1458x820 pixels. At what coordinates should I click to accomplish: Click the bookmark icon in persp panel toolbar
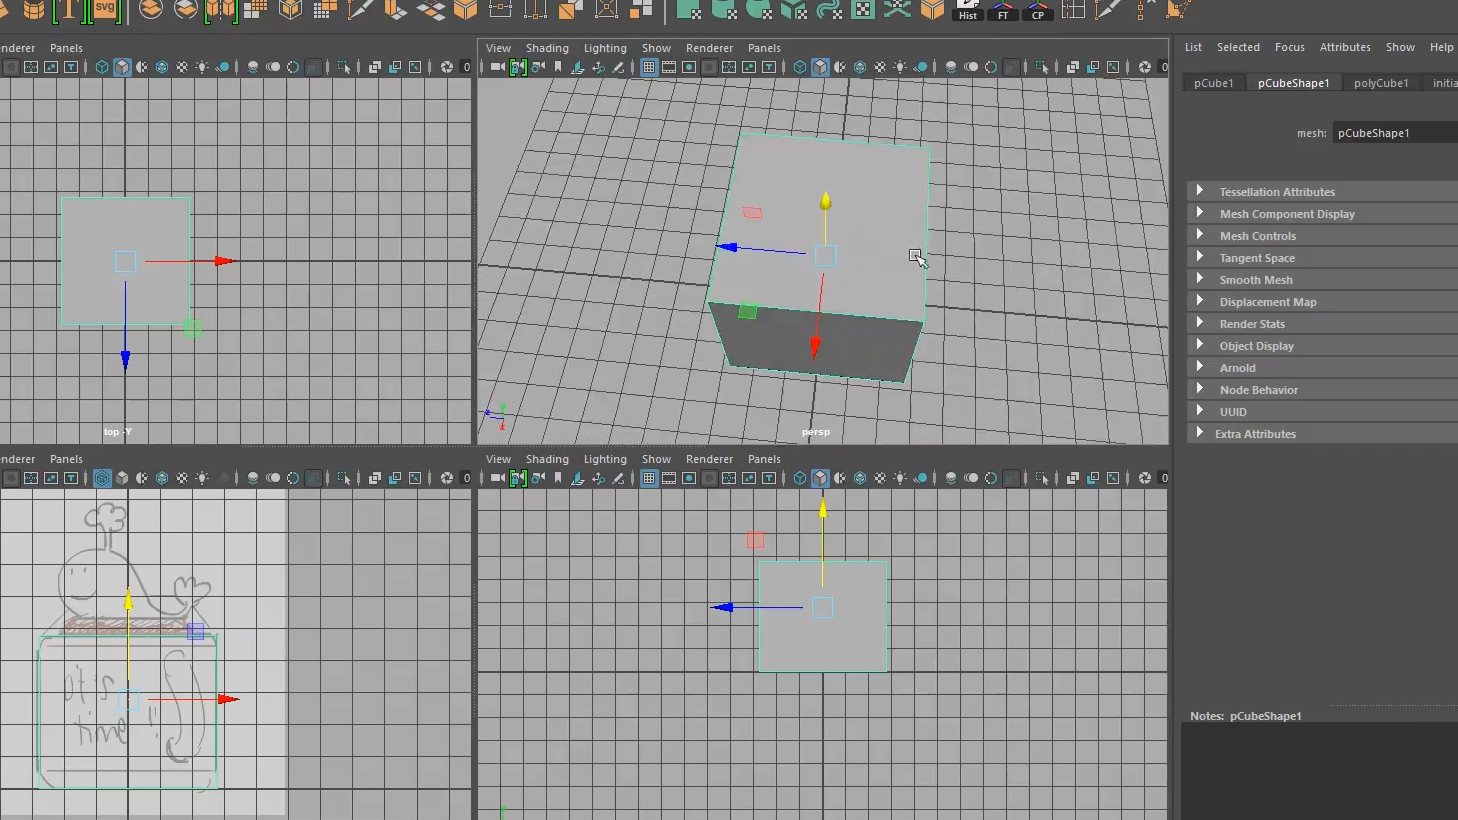[558, 67]
